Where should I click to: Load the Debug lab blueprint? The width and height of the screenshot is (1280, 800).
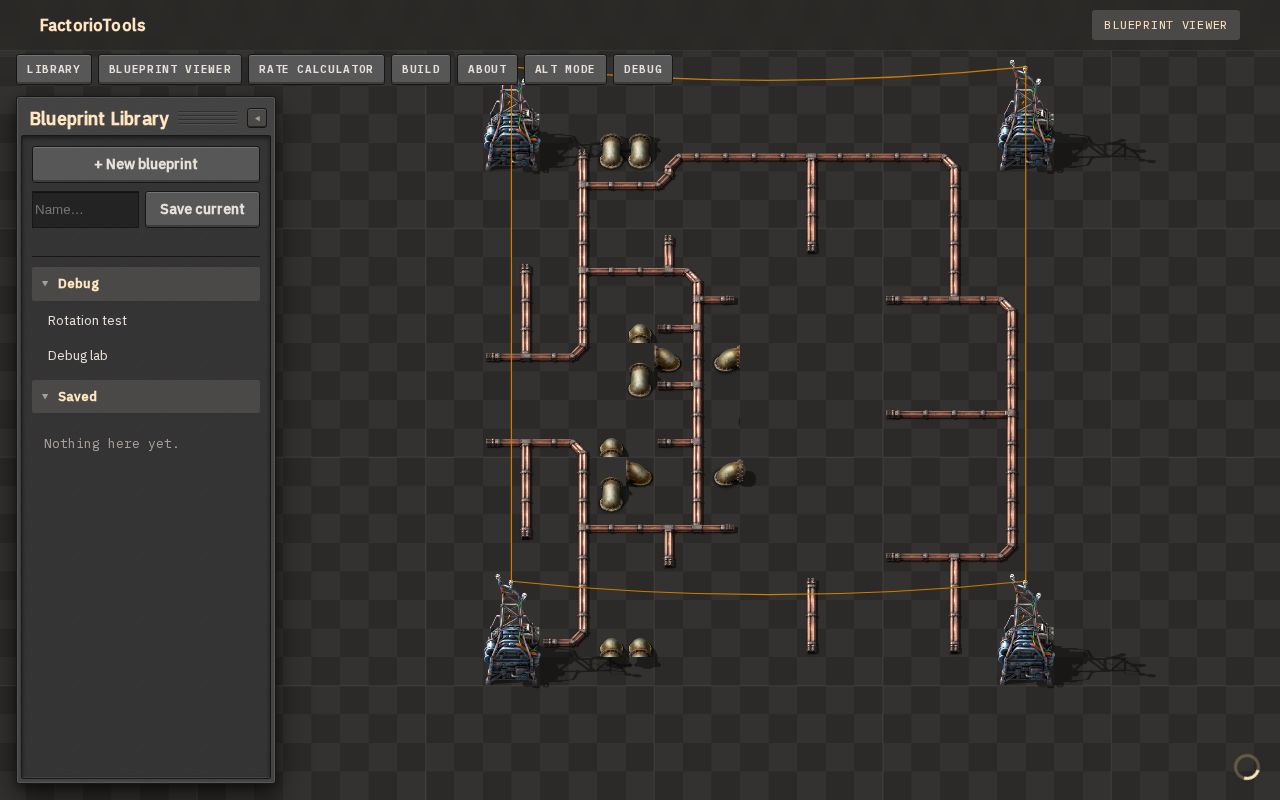point(146,356)
